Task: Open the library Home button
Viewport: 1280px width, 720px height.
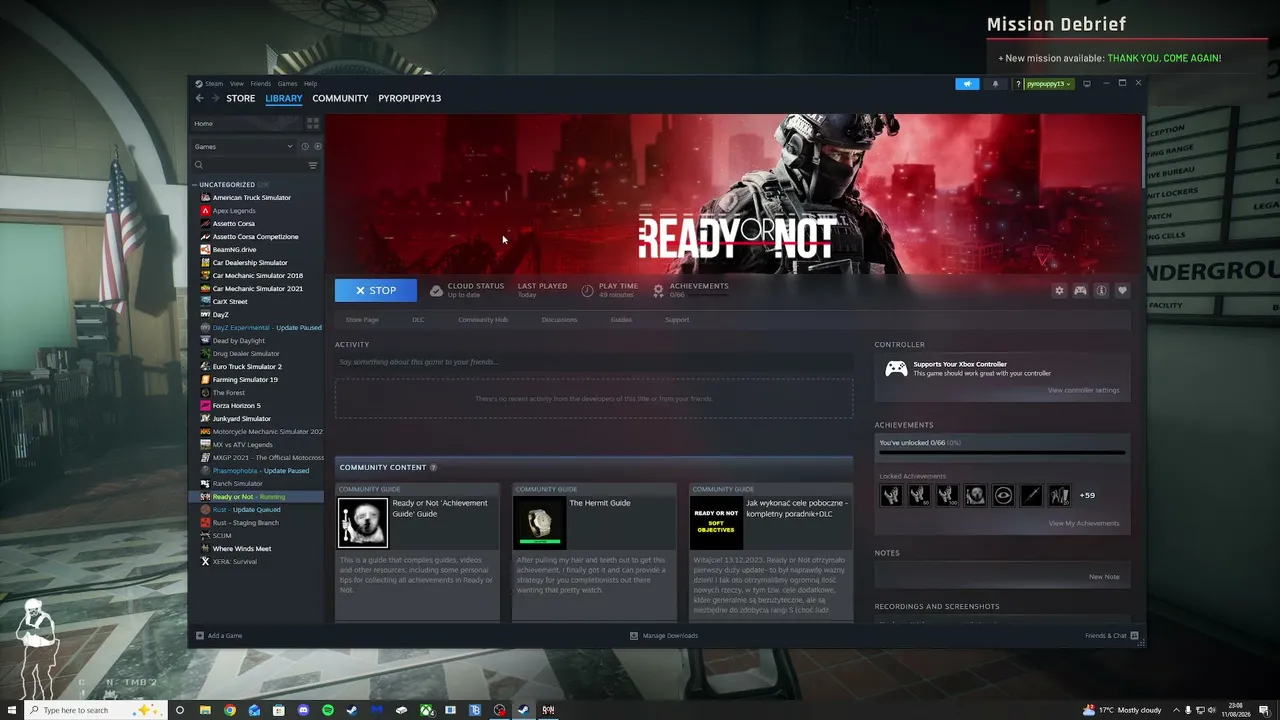Action: (x=246, y=123)
